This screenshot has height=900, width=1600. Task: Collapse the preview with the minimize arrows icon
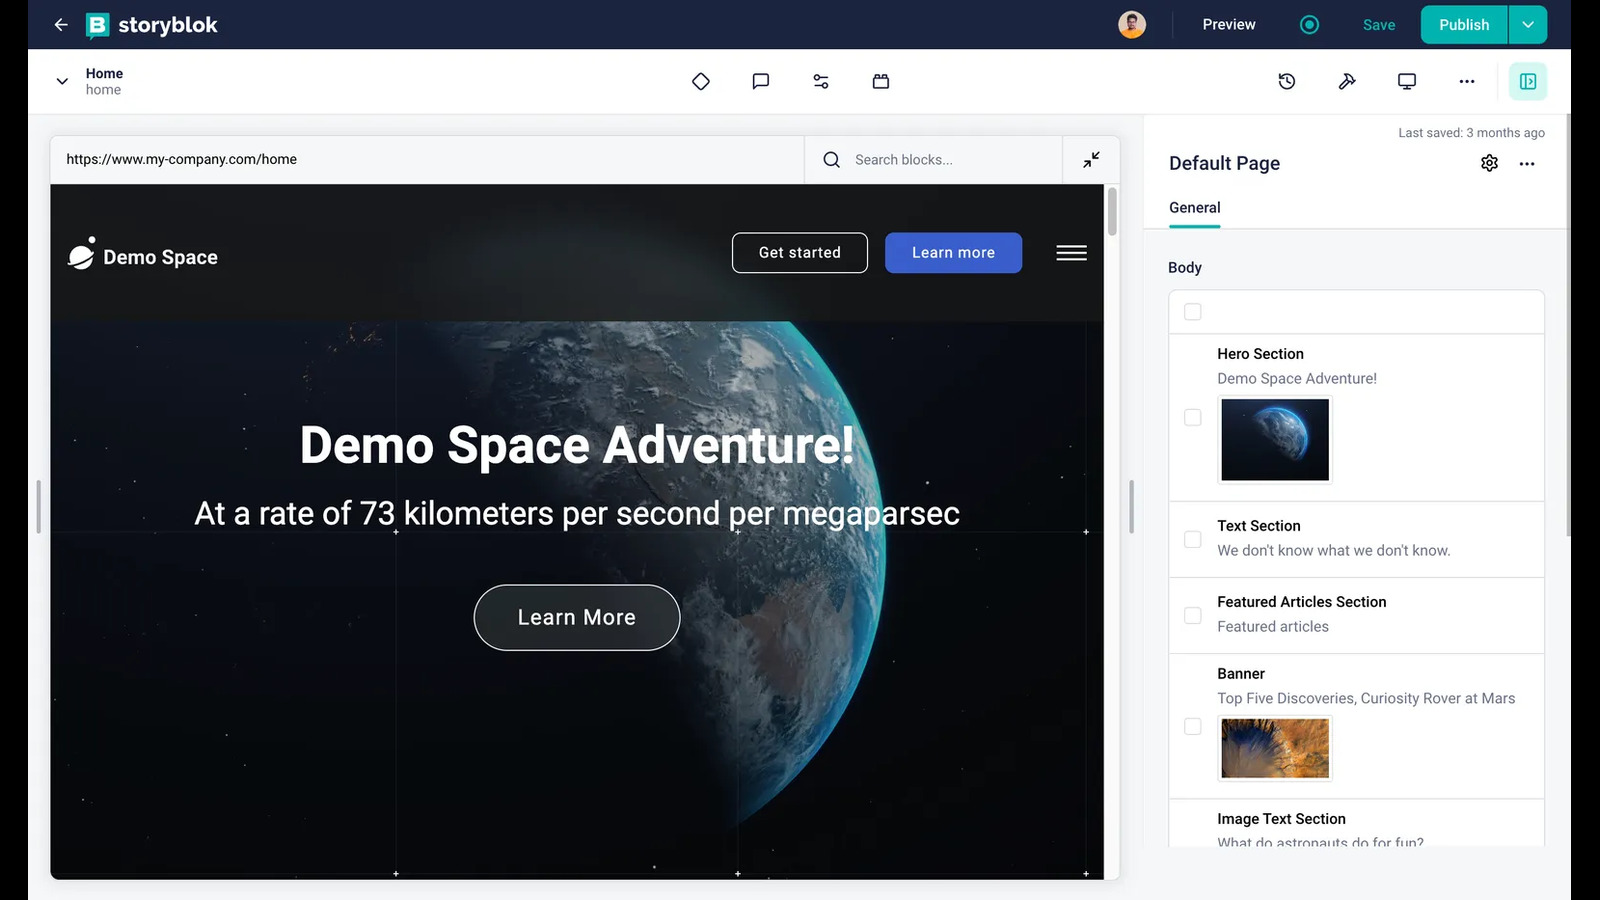point(1091,159)
